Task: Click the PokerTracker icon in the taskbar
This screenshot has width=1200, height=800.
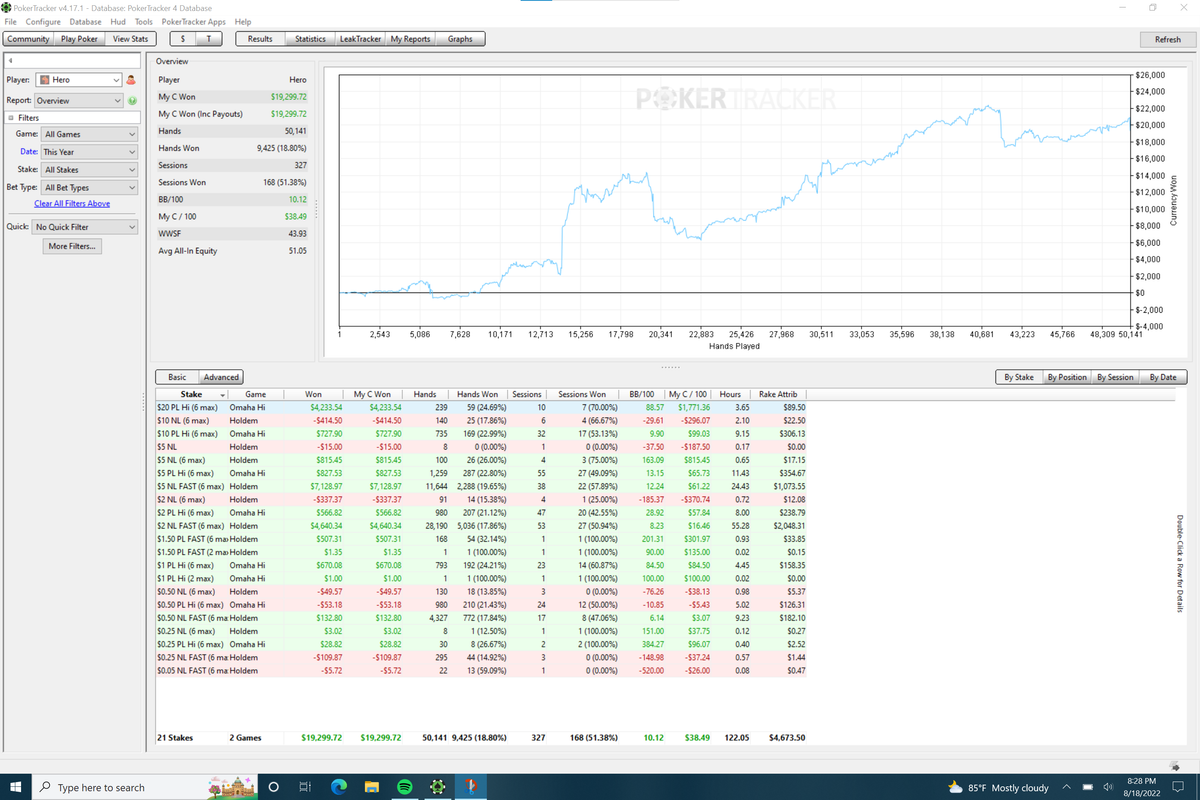Action: coord(436,787)
